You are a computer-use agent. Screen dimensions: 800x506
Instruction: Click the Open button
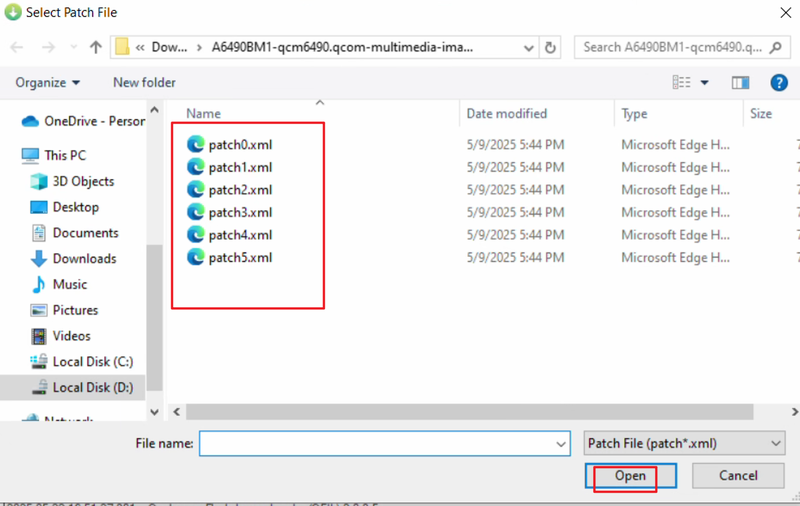(631, 476)
